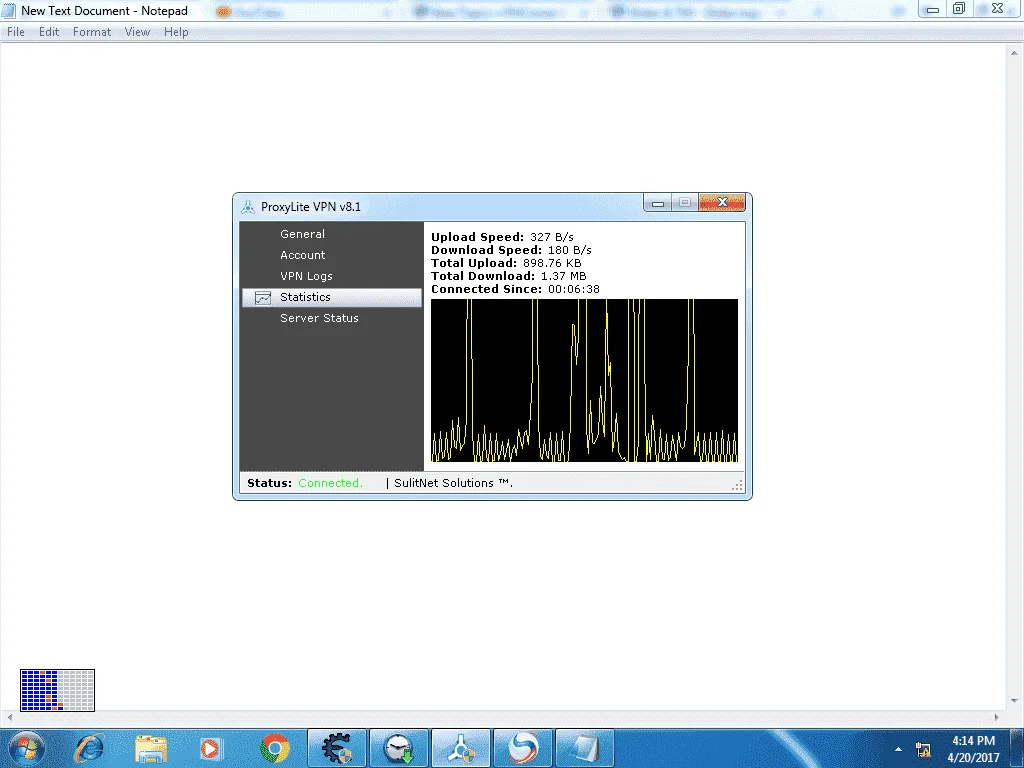Click the Notepad horizontal scrollbar left arrow
Screen dimensions: 1024x768
coord(8,717)
